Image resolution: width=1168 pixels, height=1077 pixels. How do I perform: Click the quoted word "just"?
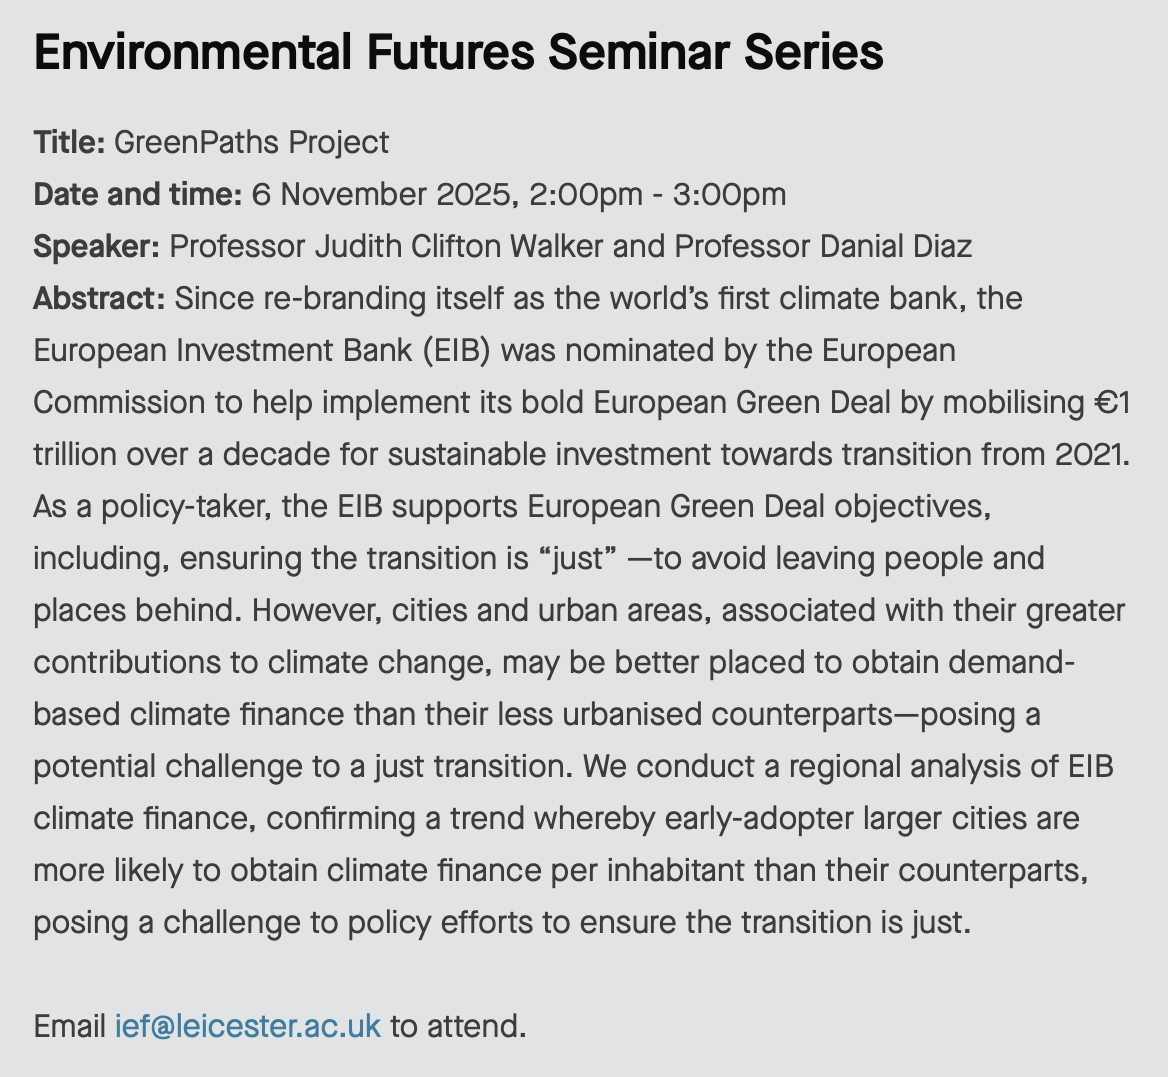click(578, 558)
